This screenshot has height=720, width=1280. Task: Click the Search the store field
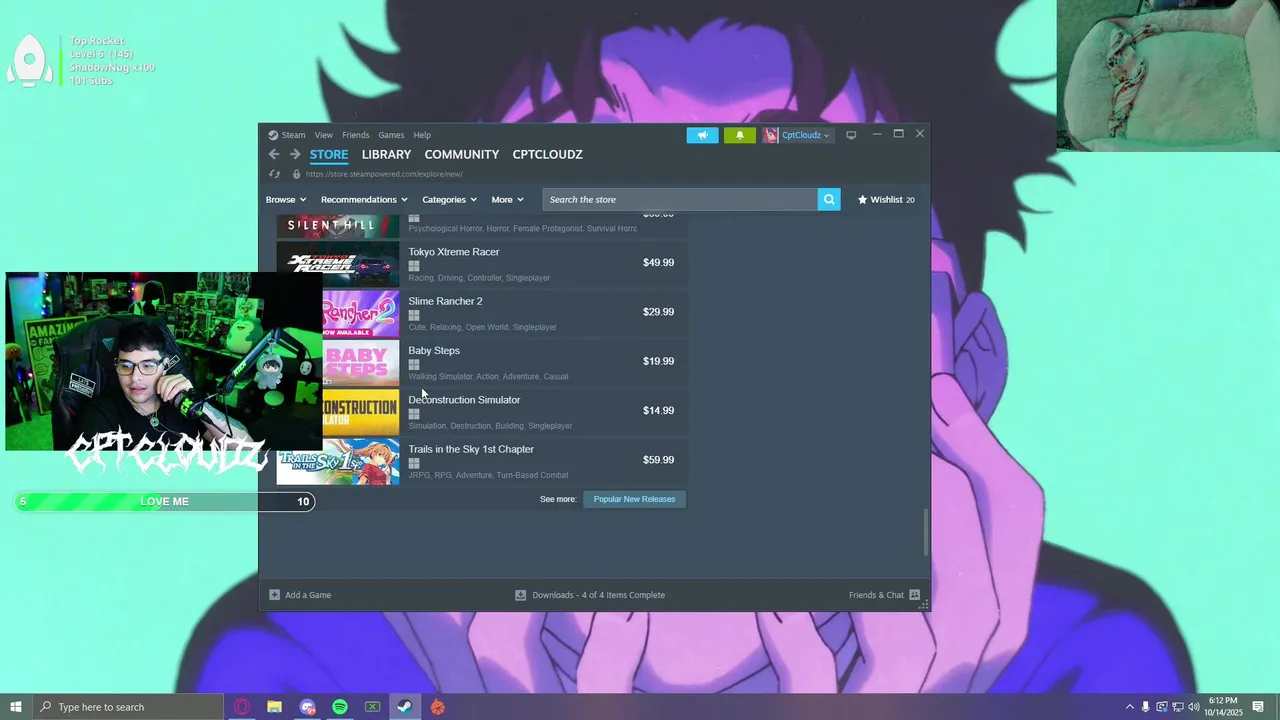tap(680, 199)
